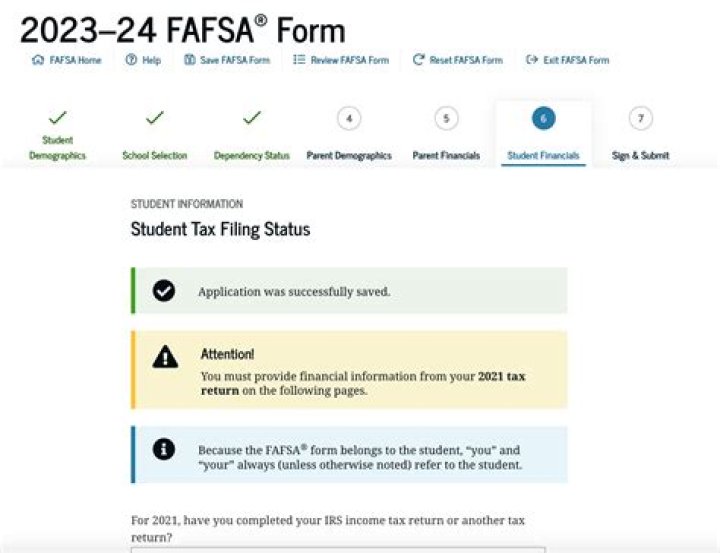Click the Save FAFSA Form link text
Image resolution: width=720 pixels, height=553 pixels.
(235, 60)
